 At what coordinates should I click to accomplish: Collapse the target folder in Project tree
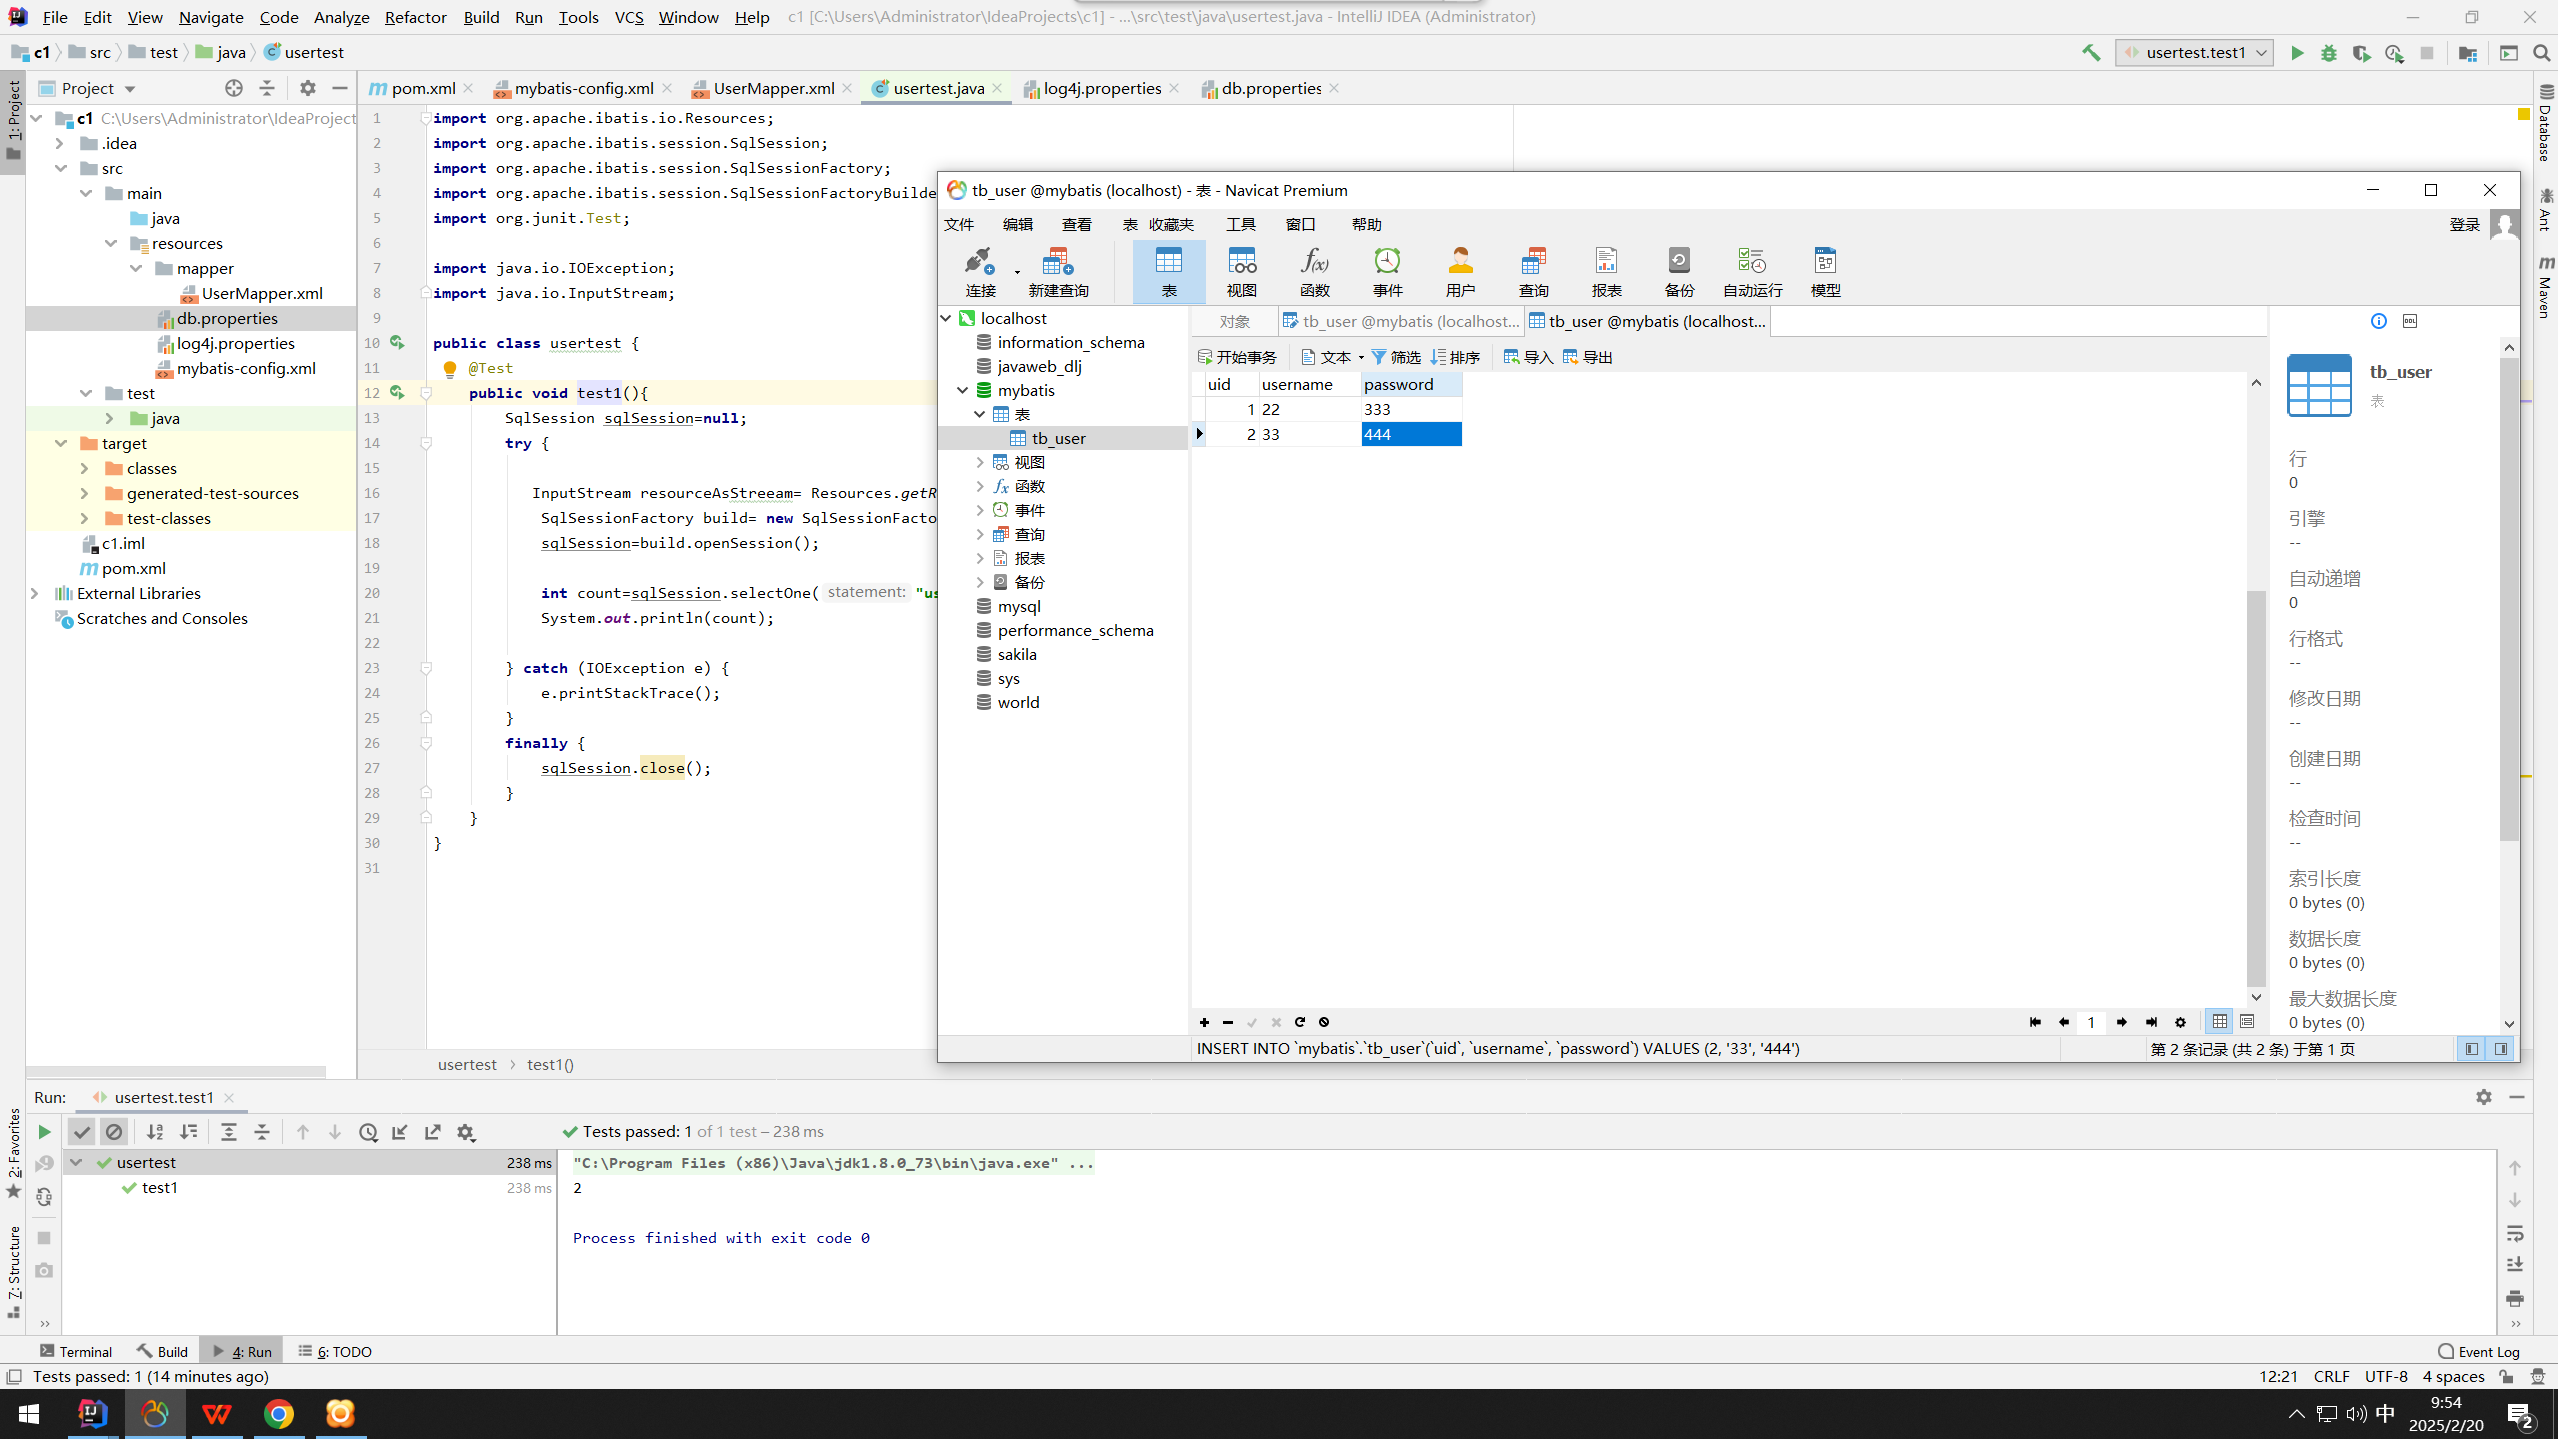[60, 443]
